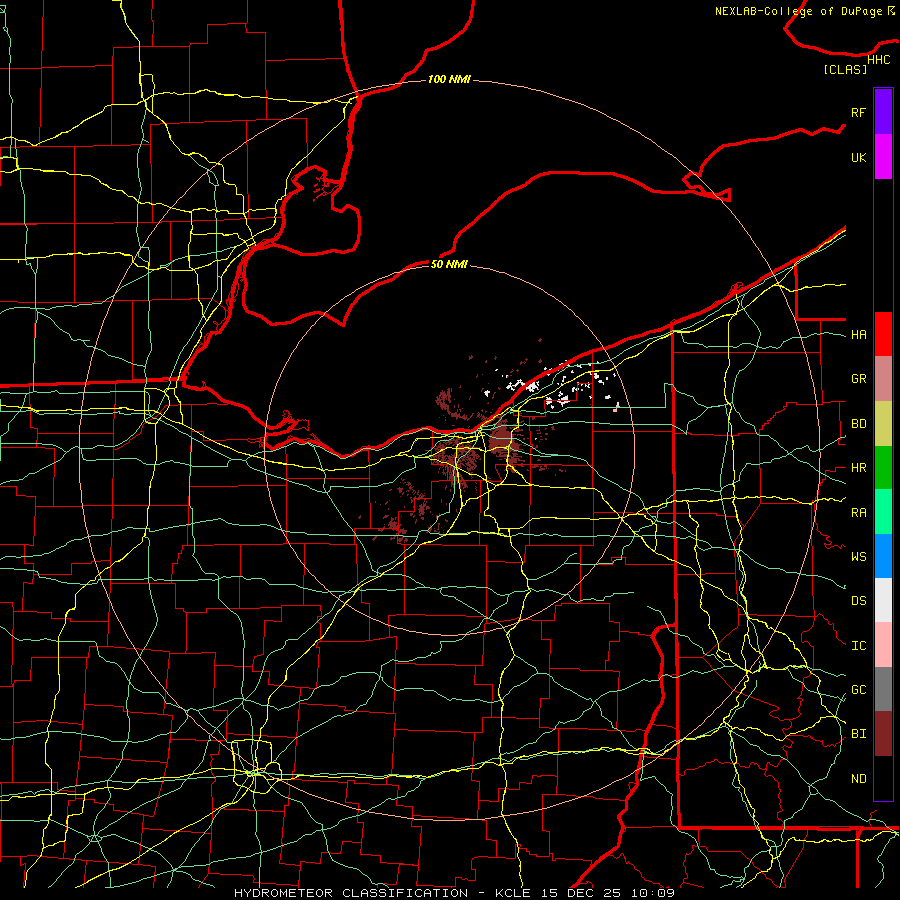Click the 100 NMI range ring label
This screenshot has height=900, width=900.
449,79
